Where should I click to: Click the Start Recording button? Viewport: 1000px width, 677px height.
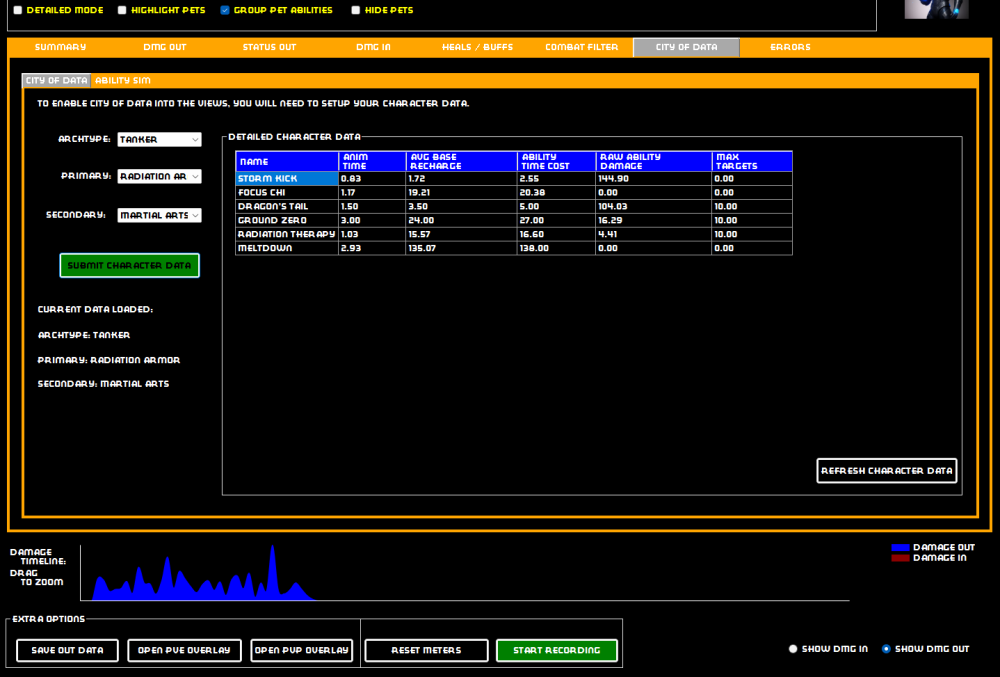[556, 650]
